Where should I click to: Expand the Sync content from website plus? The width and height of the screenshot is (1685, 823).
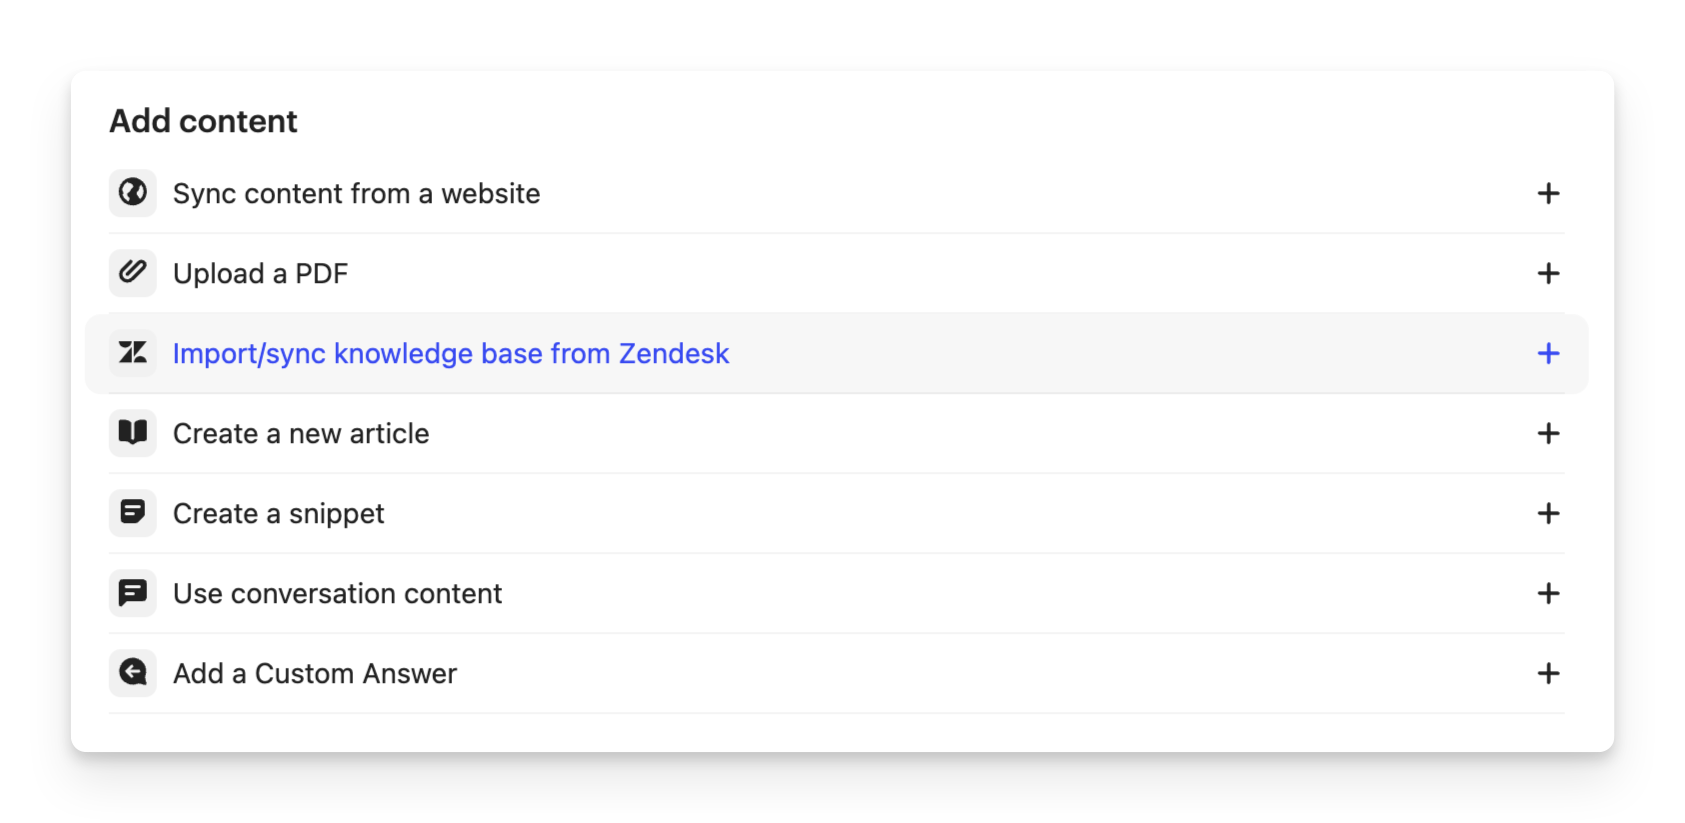[x=1548, y=193]
